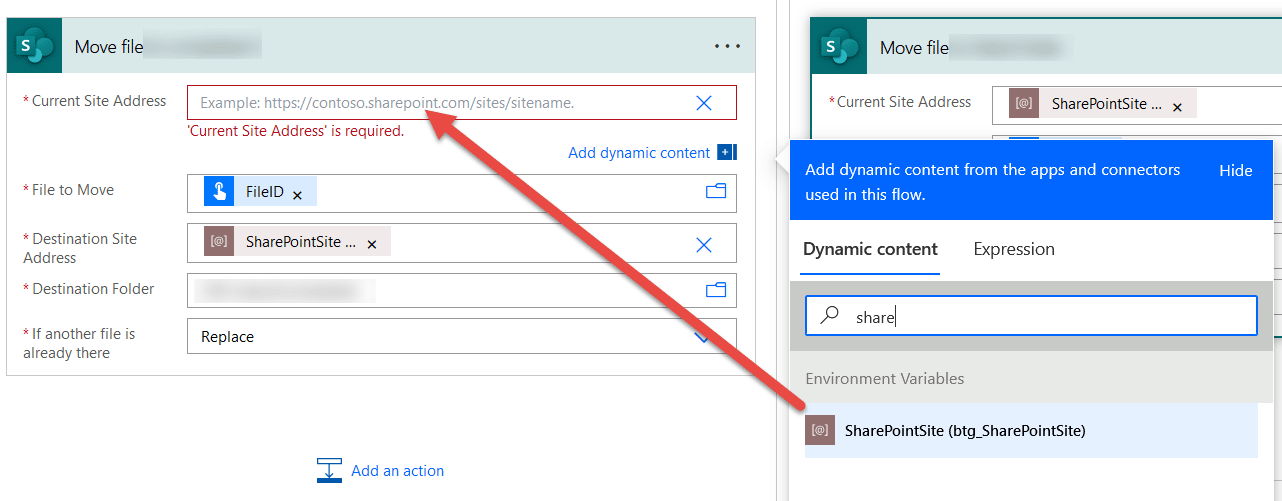Image resolution: width=1282 pixels, height=501 pixels.
Task: Click the SharePoint icon on the right Move file card
Action: 840,47
